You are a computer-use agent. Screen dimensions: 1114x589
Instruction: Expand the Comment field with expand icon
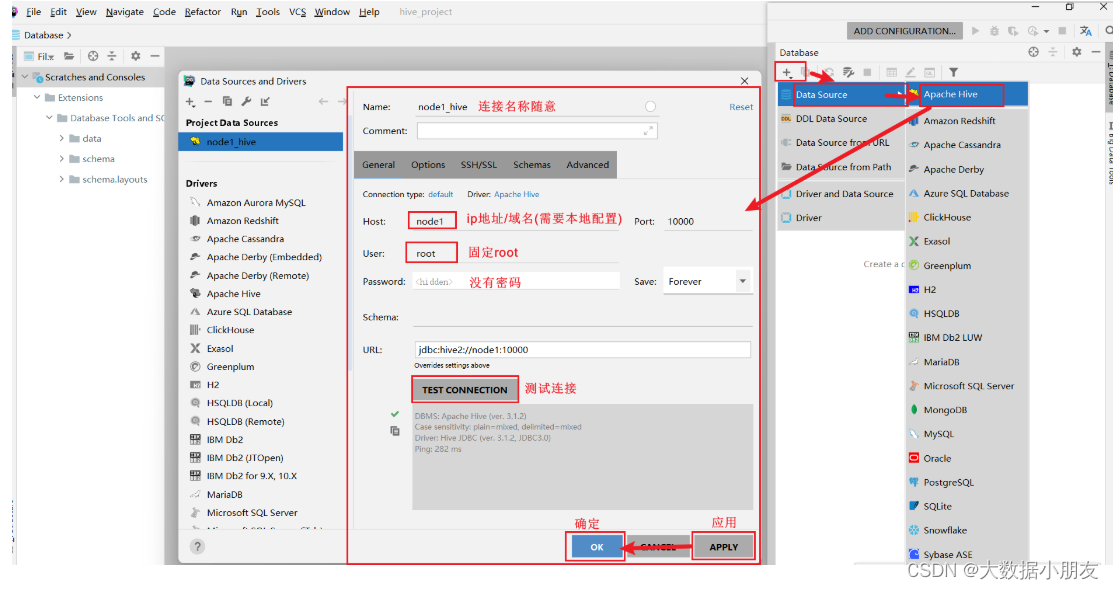coord(648,131)
